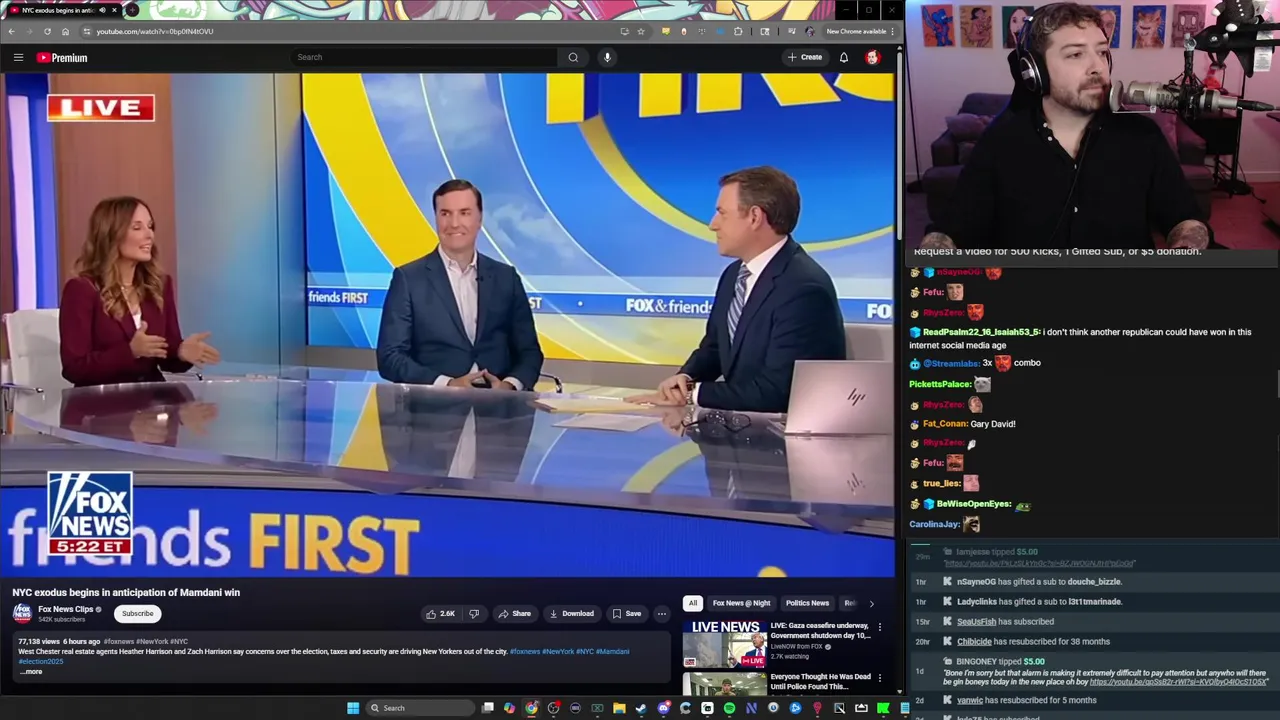Open File Explorer from the taskbar
The height and width of the screenshot is (720, 1280).
click(x=619, y=708)
